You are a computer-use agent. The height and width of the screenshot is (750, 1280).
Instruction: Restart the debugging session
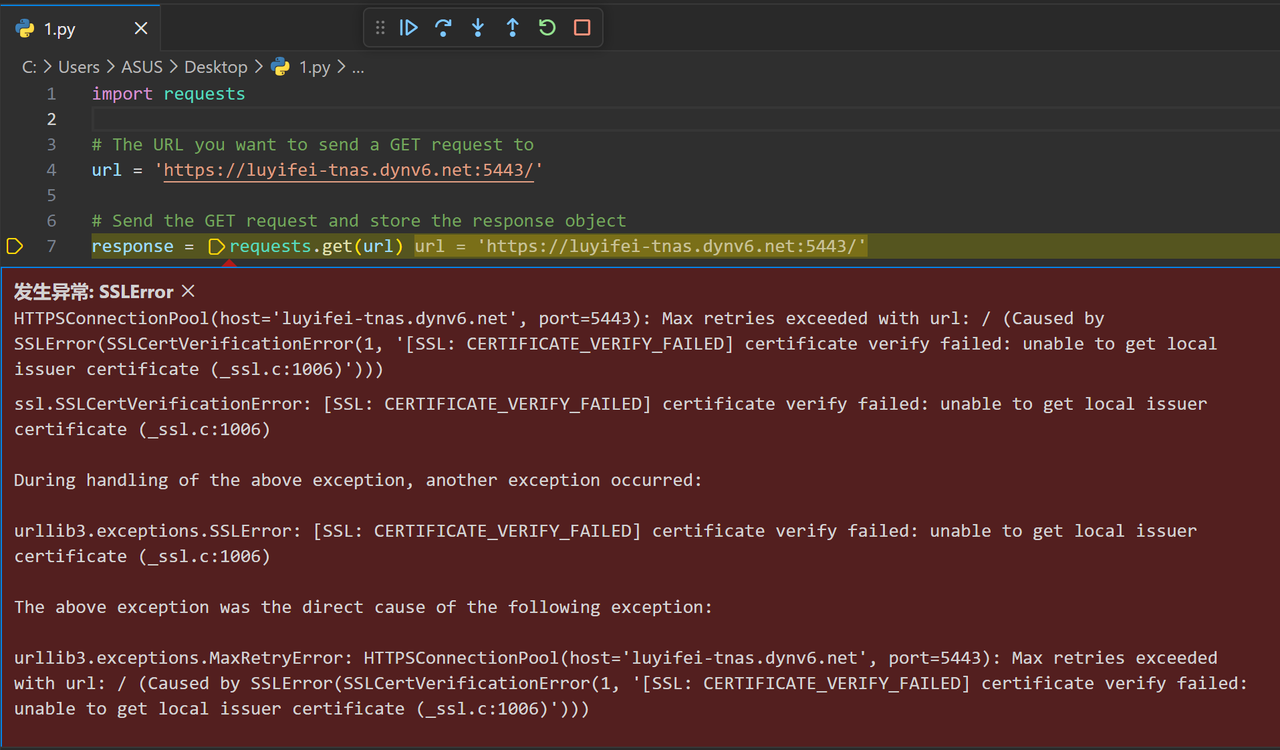[547, 28]
